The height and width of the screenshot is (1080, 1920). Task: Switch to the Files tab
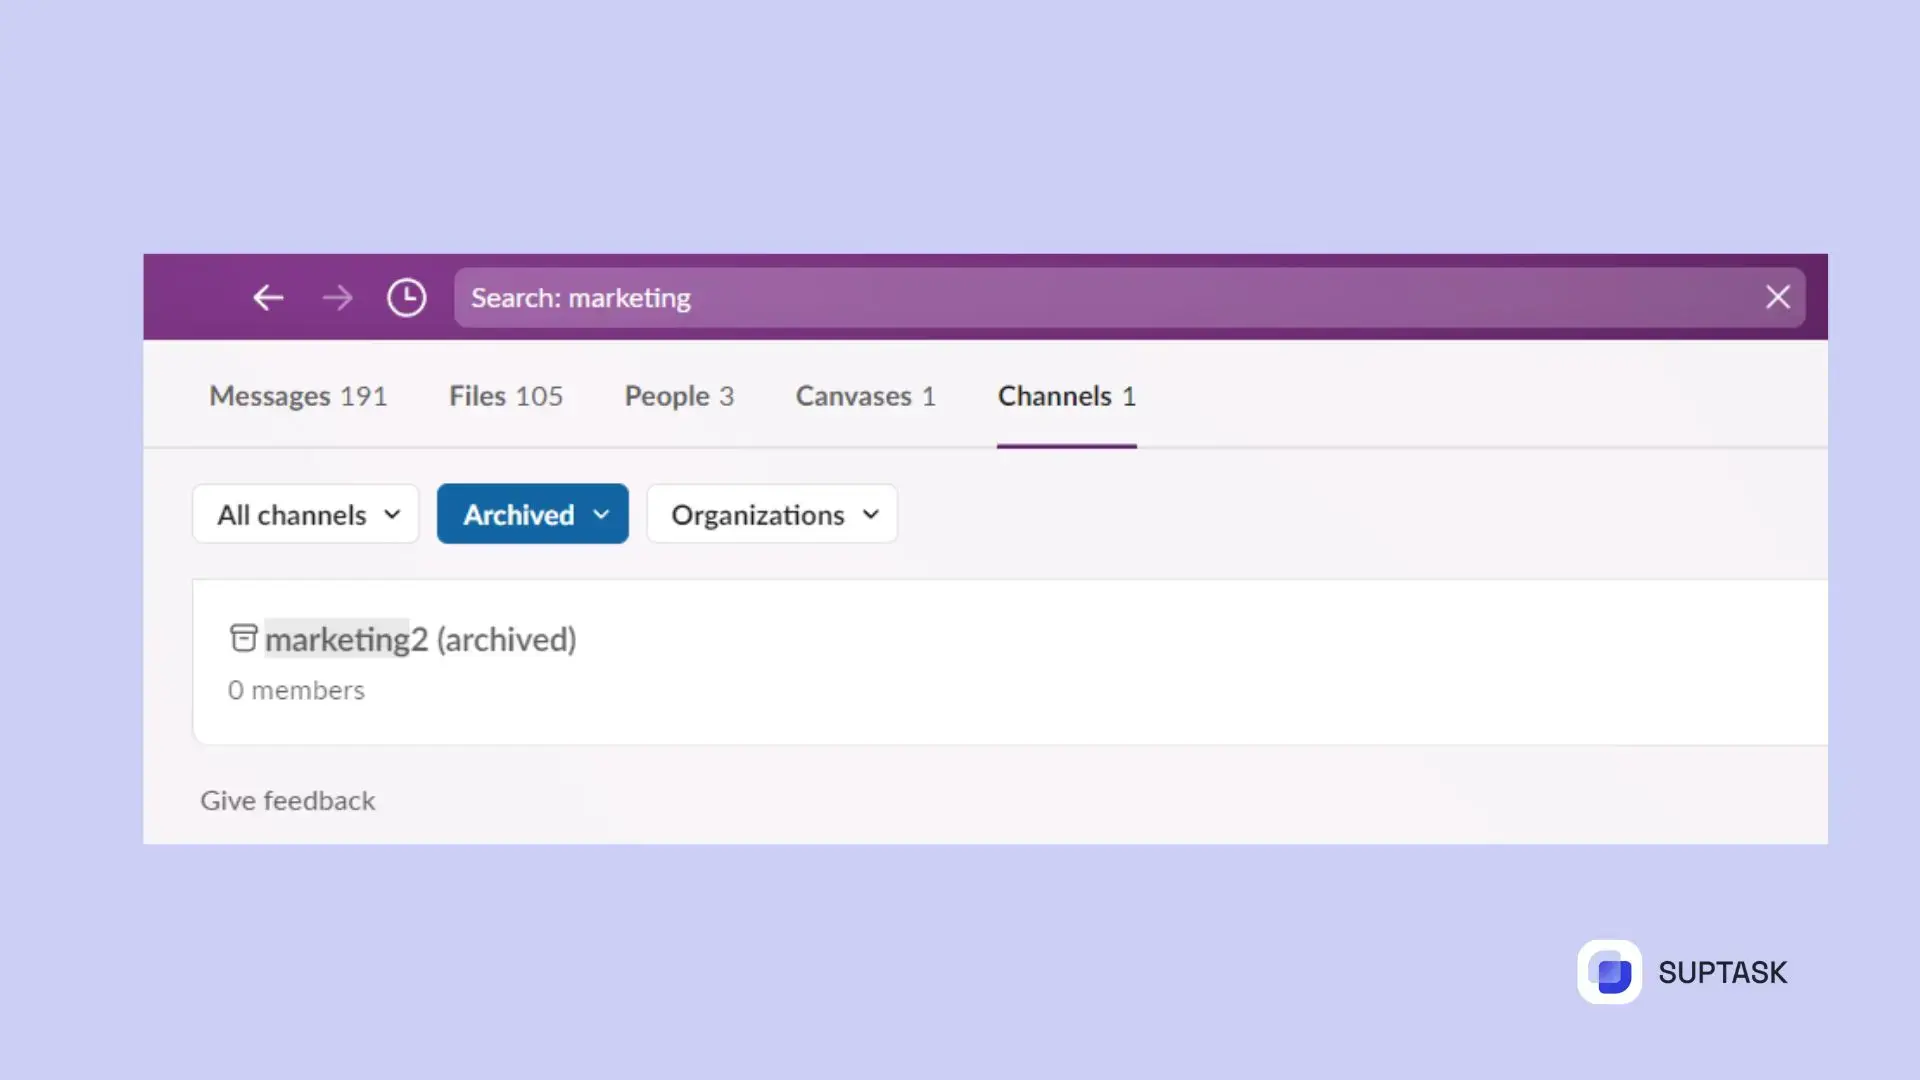[506, 396]
